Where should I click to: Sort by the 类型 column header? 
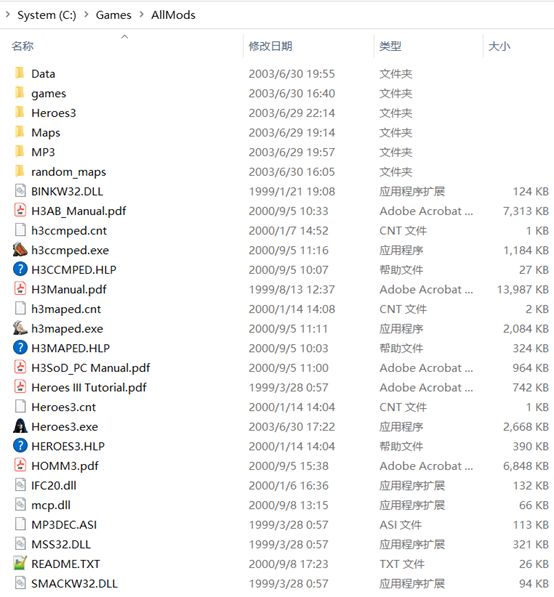390,46
